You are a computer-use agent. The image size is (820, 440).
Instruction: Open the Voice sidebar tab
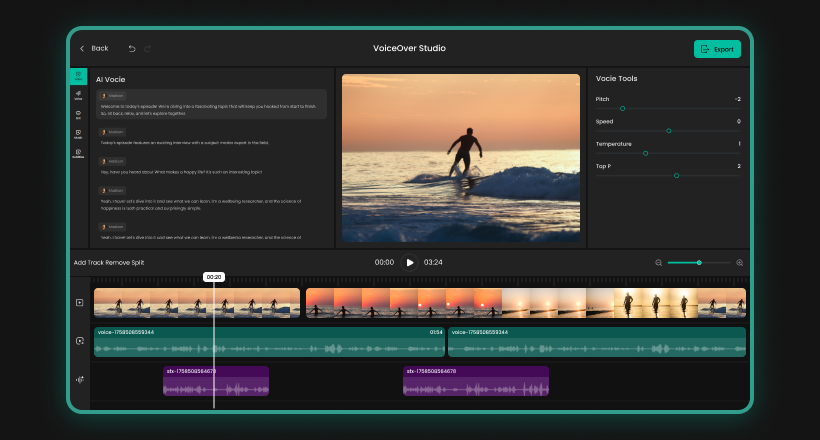tap(78, 95)
